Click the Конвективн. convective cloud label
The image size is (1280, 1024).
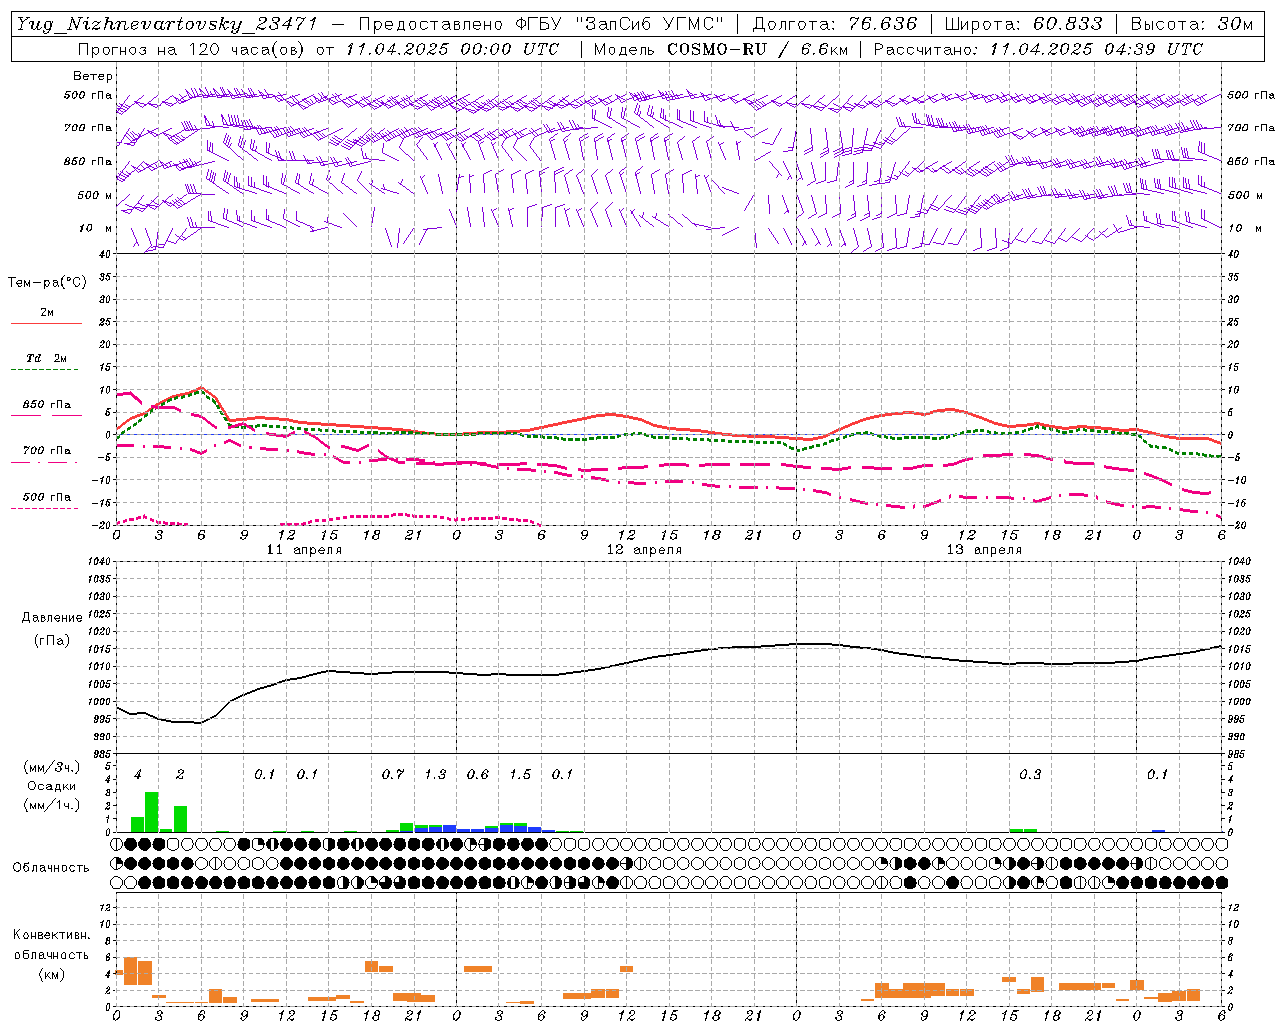[x=52, y=935]
